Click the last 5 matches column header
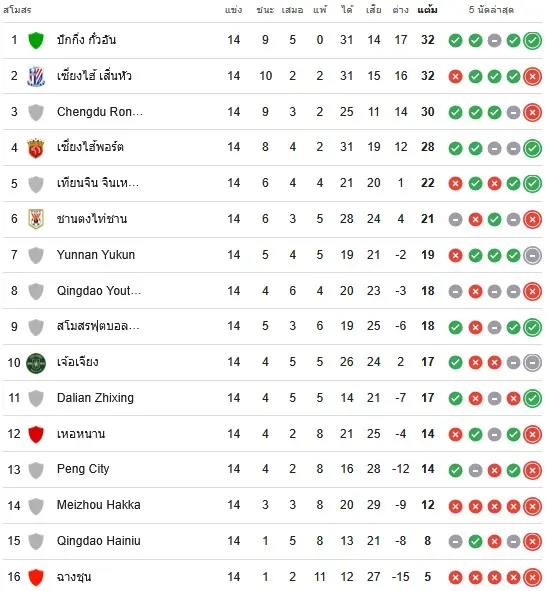Screen dimensions: 550x591 [x=491, y=10]
